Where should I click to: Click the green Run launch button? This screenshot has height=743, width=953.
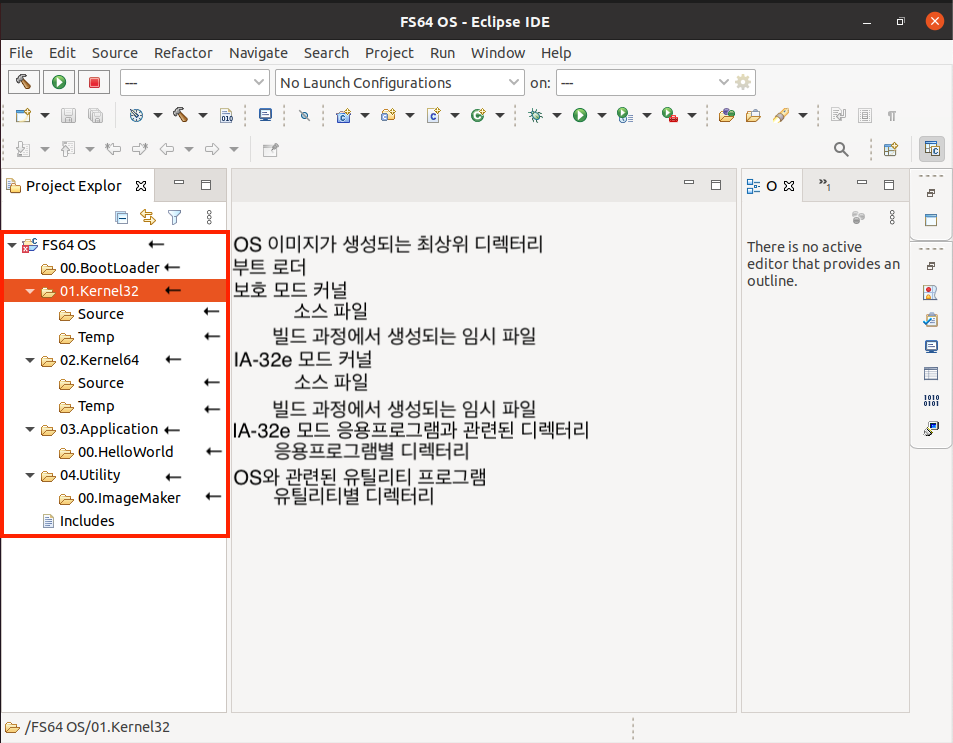(x=59, y=82)
